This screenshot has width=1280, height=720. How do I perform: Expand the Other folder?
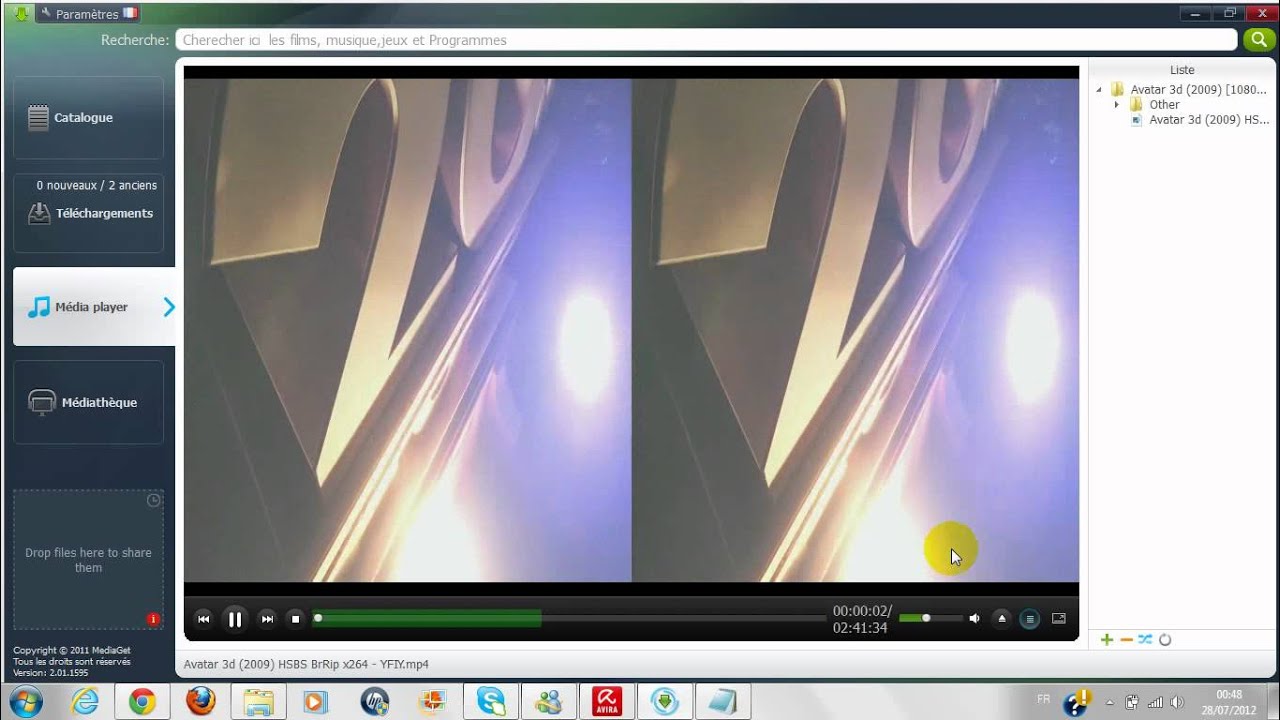pos(1117,104)
